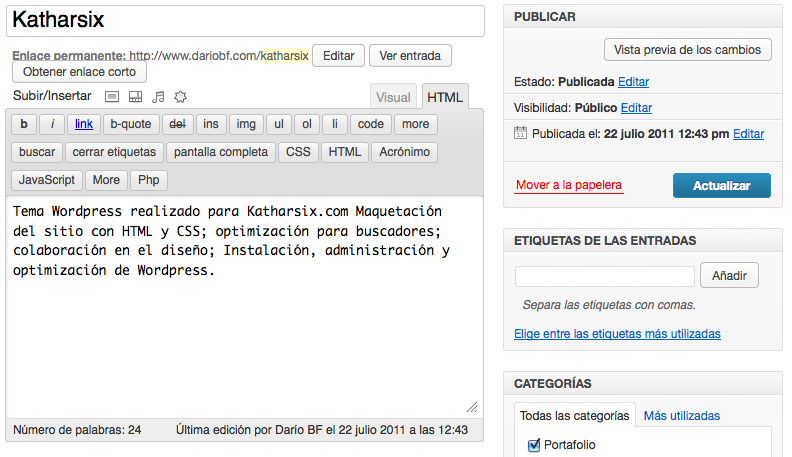Toggle the Portafolio category checkbox
Viewport: 792px width, 457px height.
pyautogui.click(x=533, y=444)
